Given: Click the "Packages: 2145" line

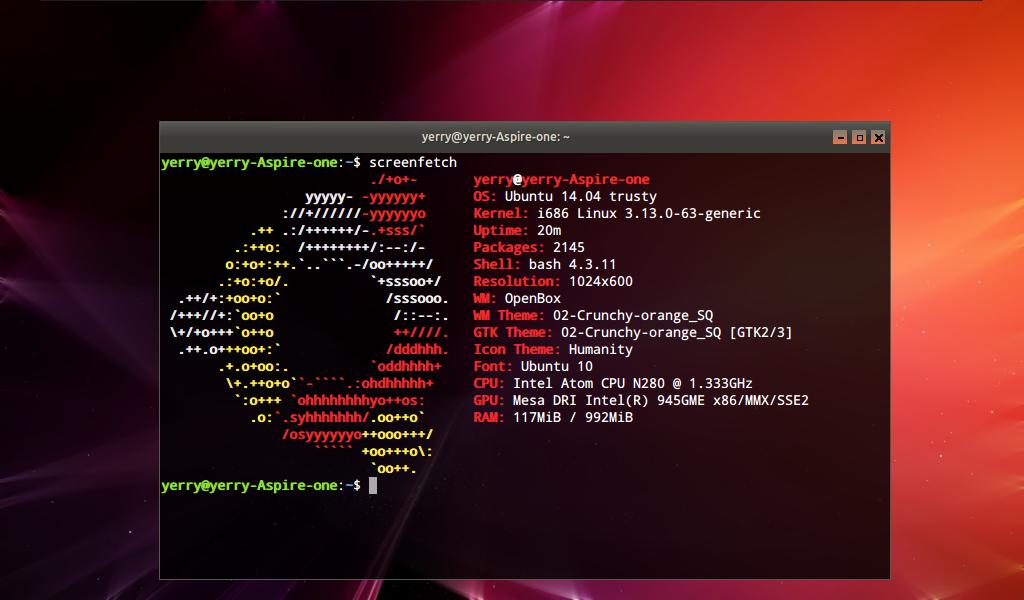Looking at the screenshot, I should click(x=529, y=247).
